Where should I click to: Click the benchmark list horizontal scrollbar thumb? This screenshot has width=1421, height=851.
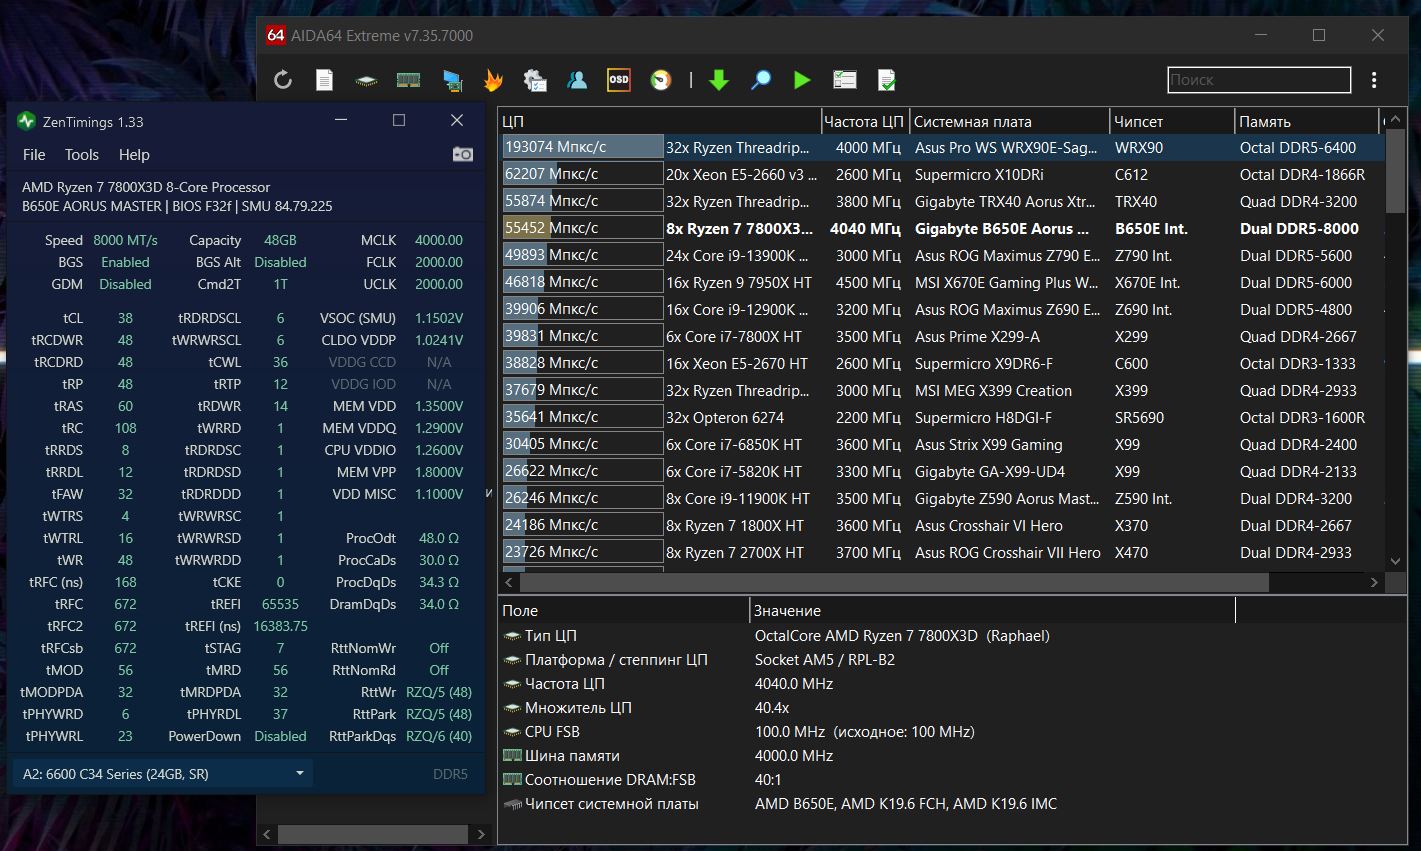(895, 581)
